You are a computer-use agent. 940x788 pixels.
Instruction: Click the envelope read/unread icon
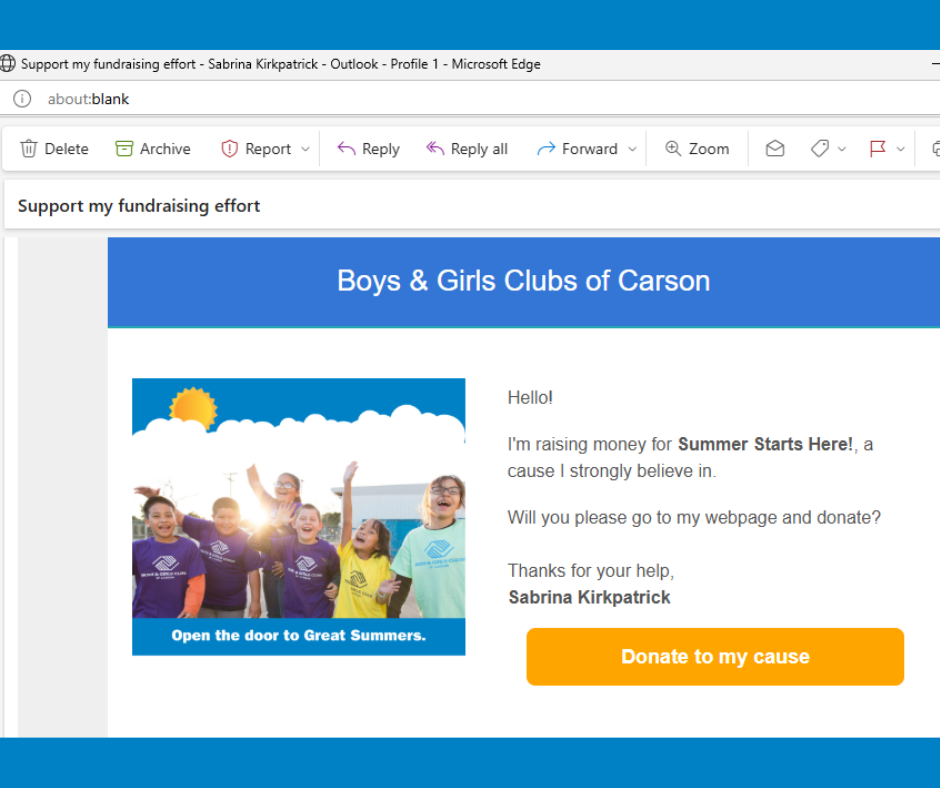(x=775, y=148)
